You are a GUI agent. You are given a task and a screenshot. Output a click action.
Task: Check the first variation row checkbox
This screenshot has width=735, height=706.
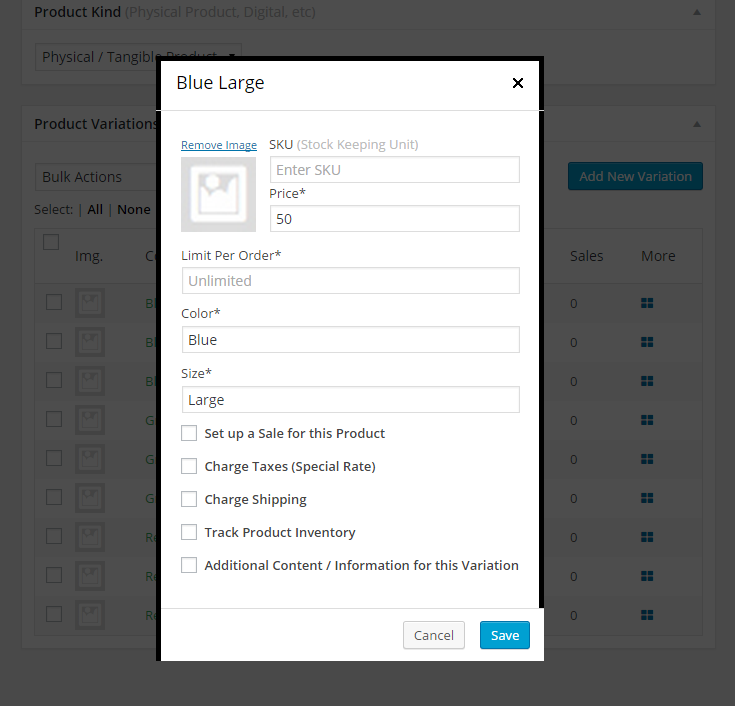(x=54, y=302)
